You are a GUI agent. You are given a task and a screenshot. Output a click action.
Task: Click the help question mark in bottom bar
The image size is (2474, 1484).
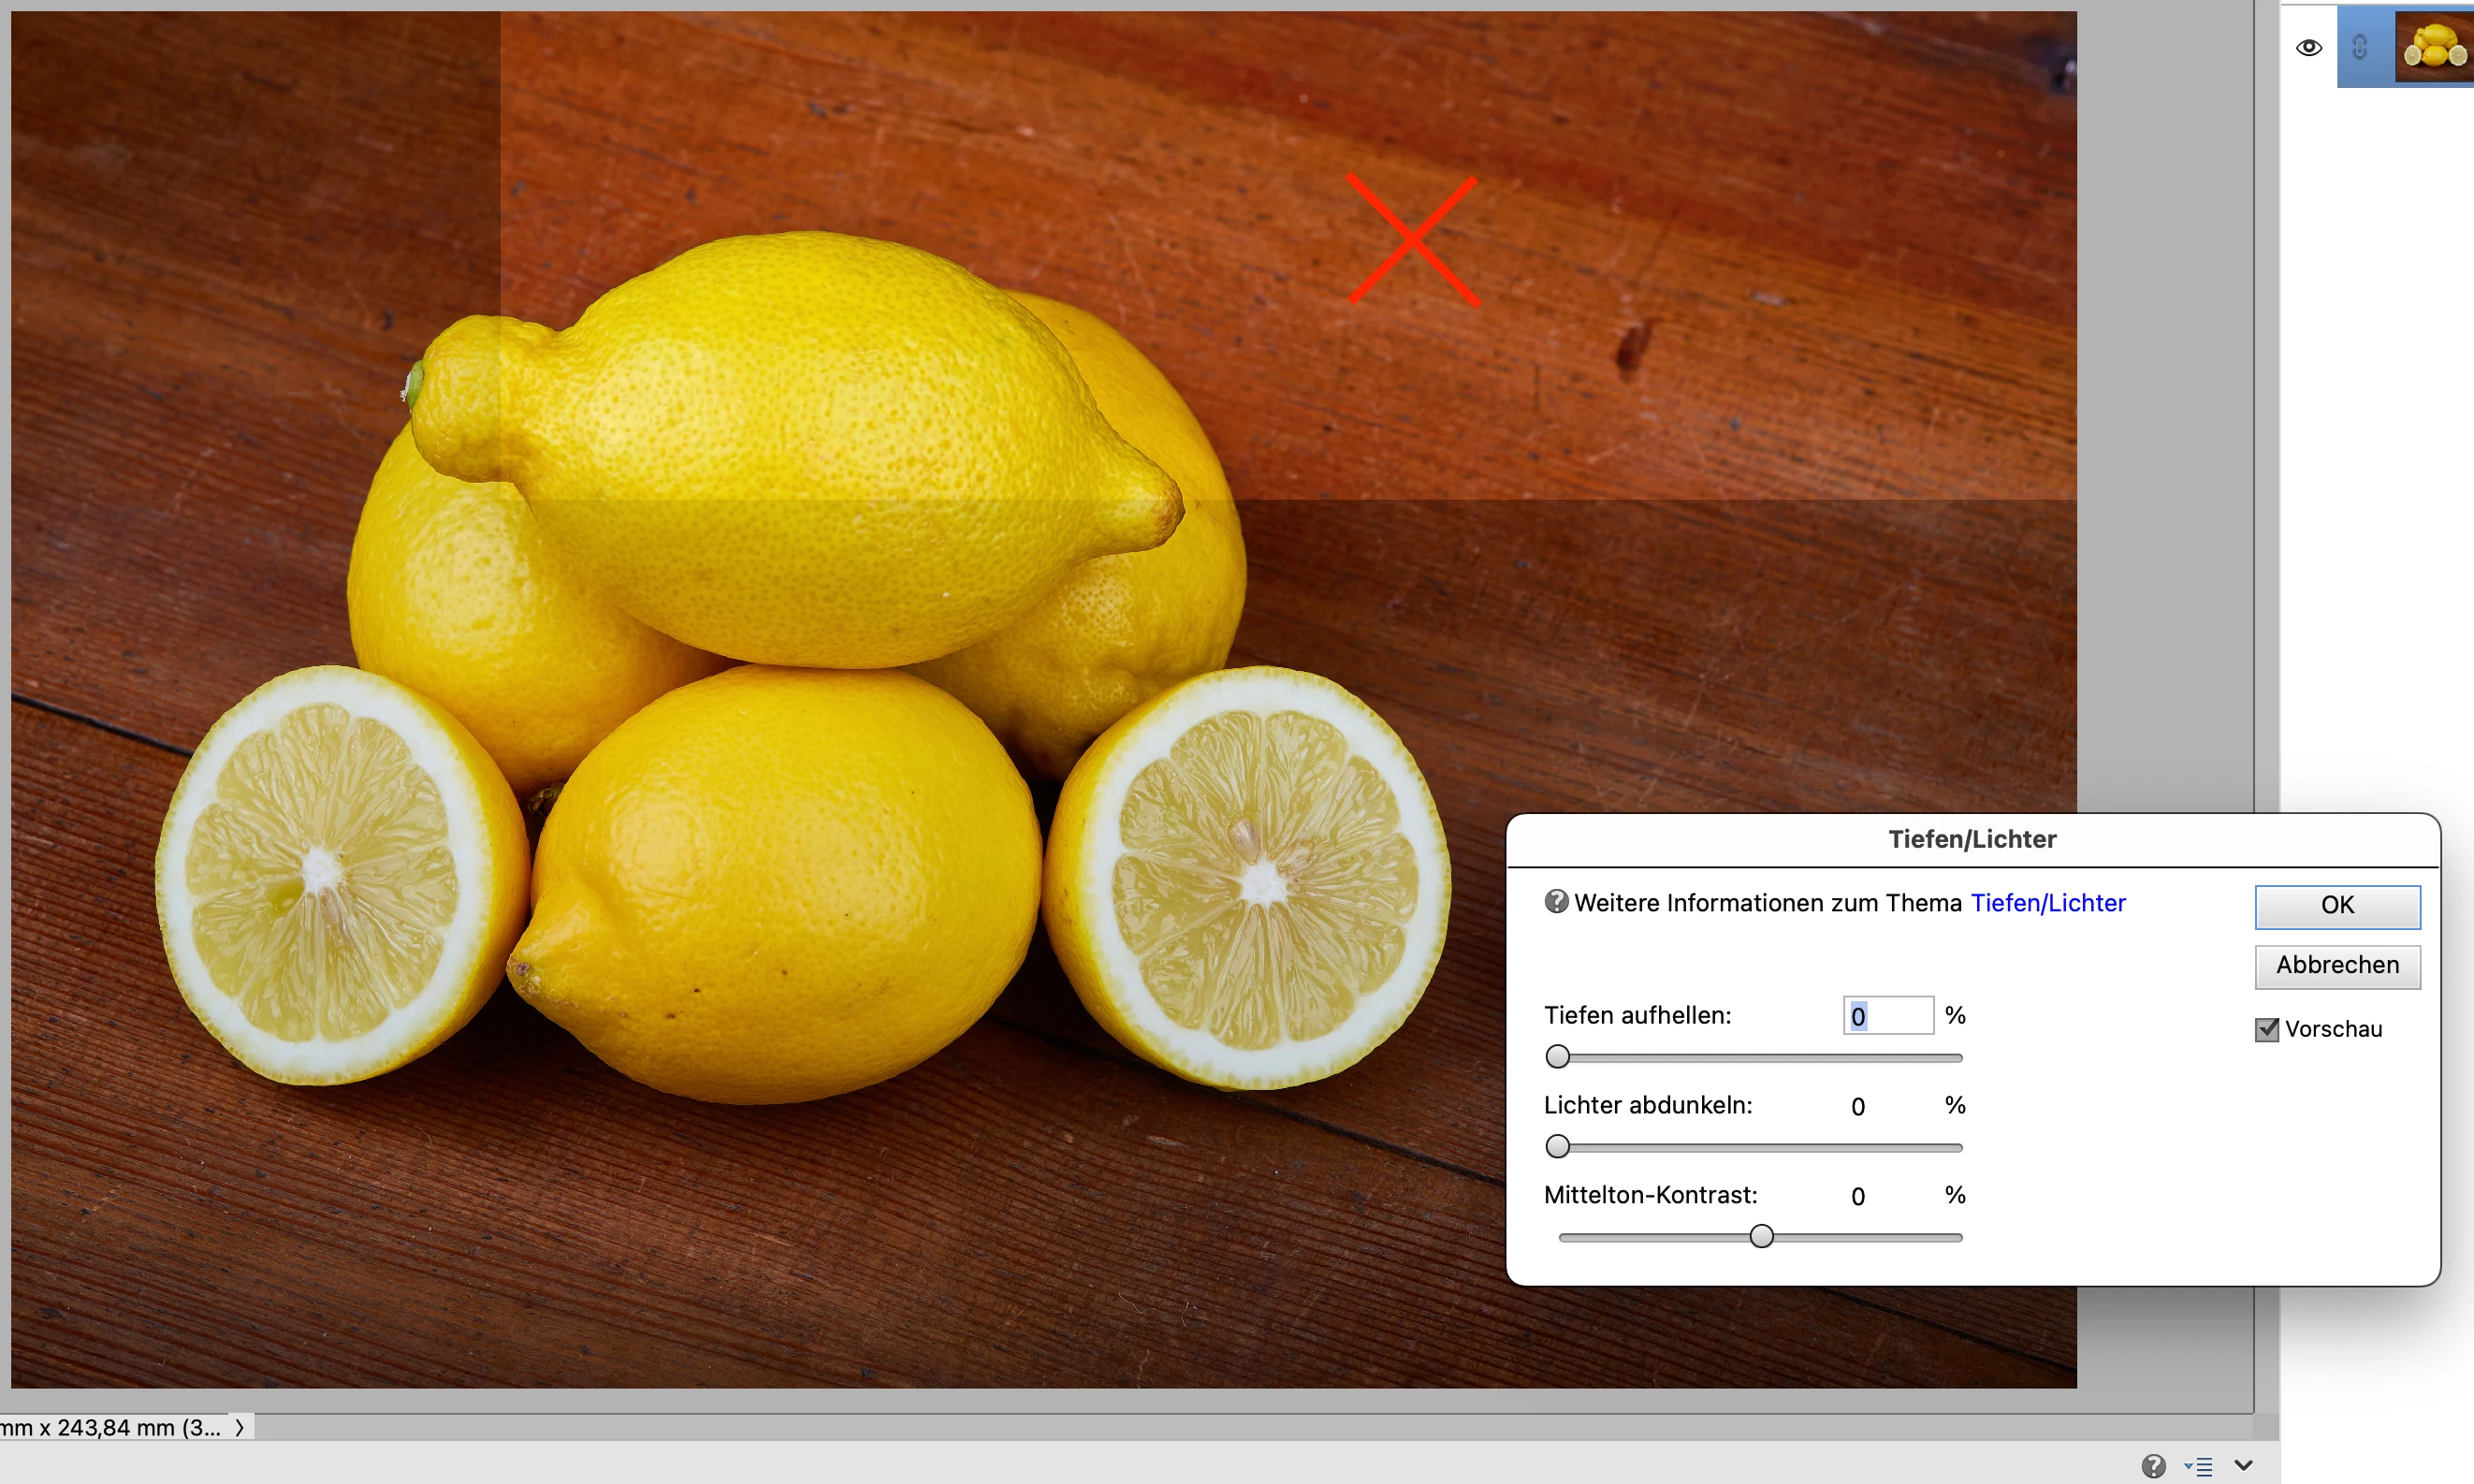(x=2153, y=1466)
